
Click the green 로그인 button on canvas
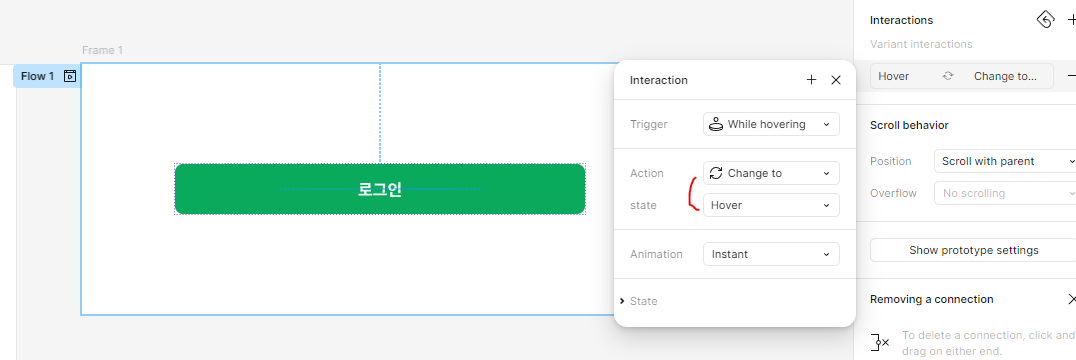click(x=379, y=189)
